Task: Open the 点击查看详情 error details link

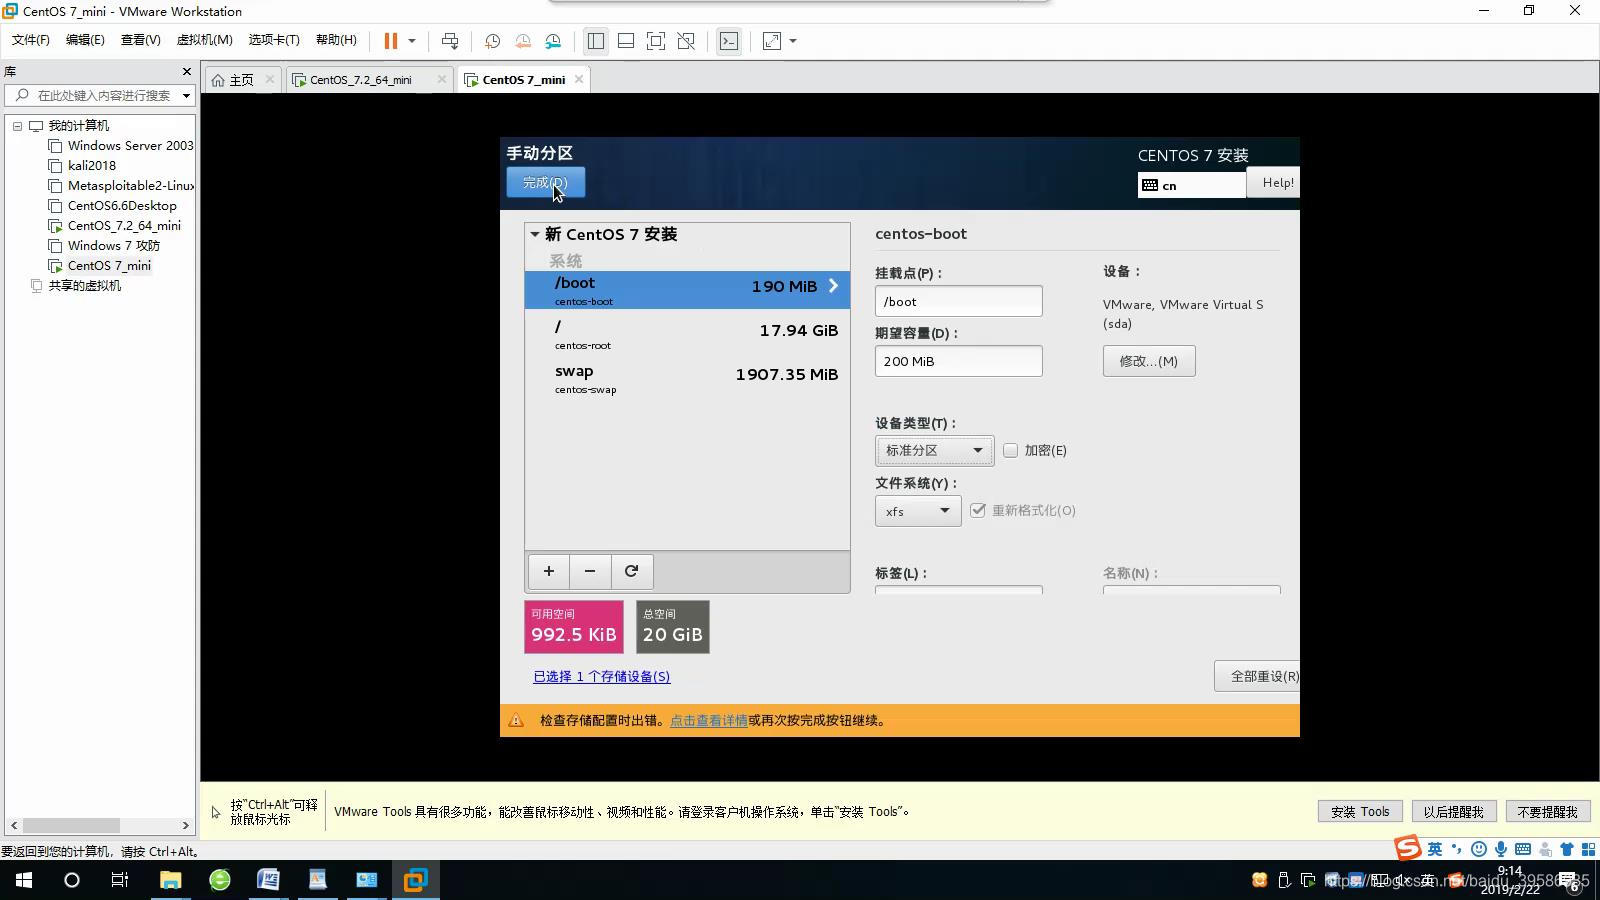Action: pos(708,720)
